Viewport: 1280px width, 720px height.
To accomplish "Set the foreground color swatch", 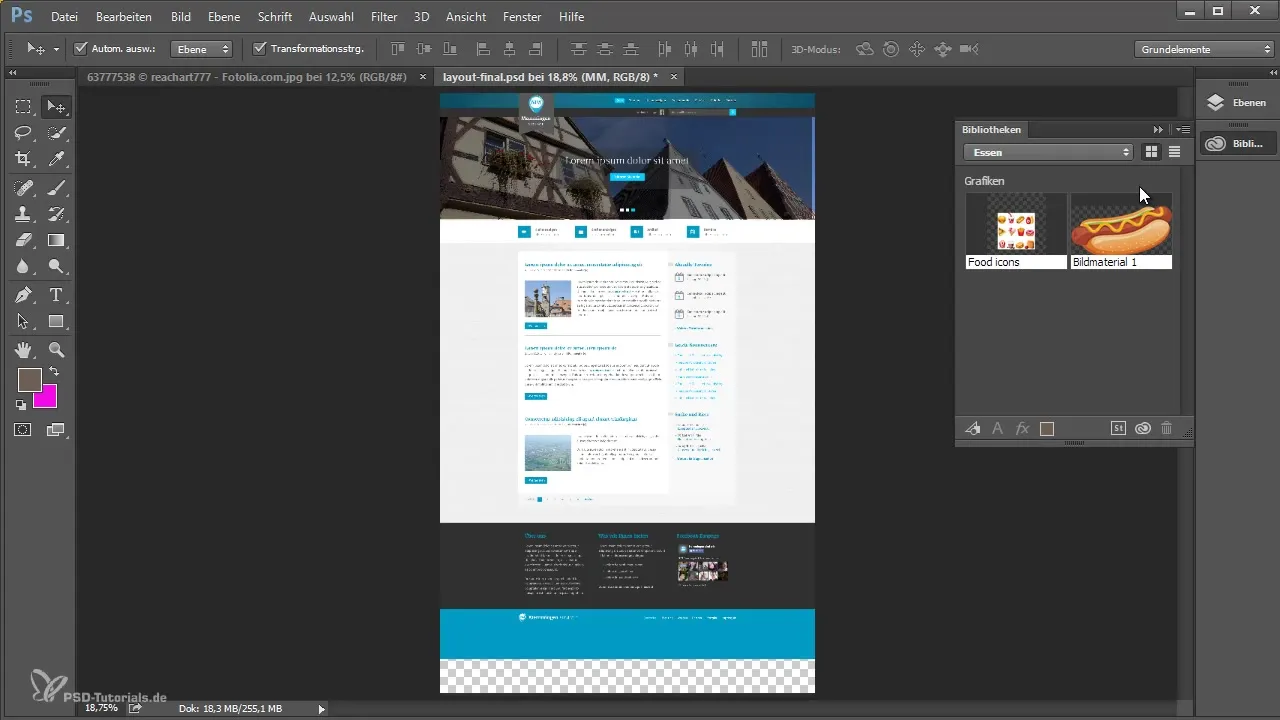I will [x=29, y=379].
